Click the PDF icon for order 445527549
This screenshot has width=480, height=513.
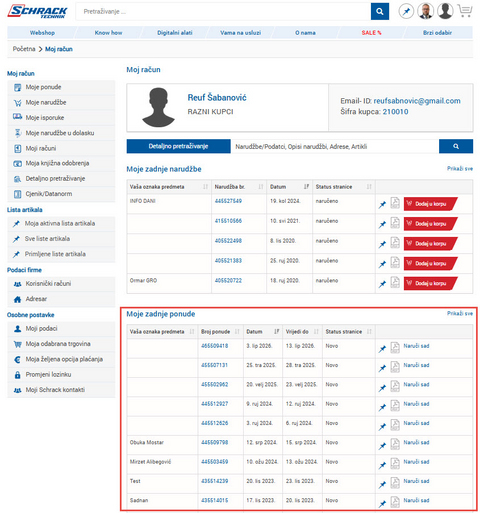point(395,203)
